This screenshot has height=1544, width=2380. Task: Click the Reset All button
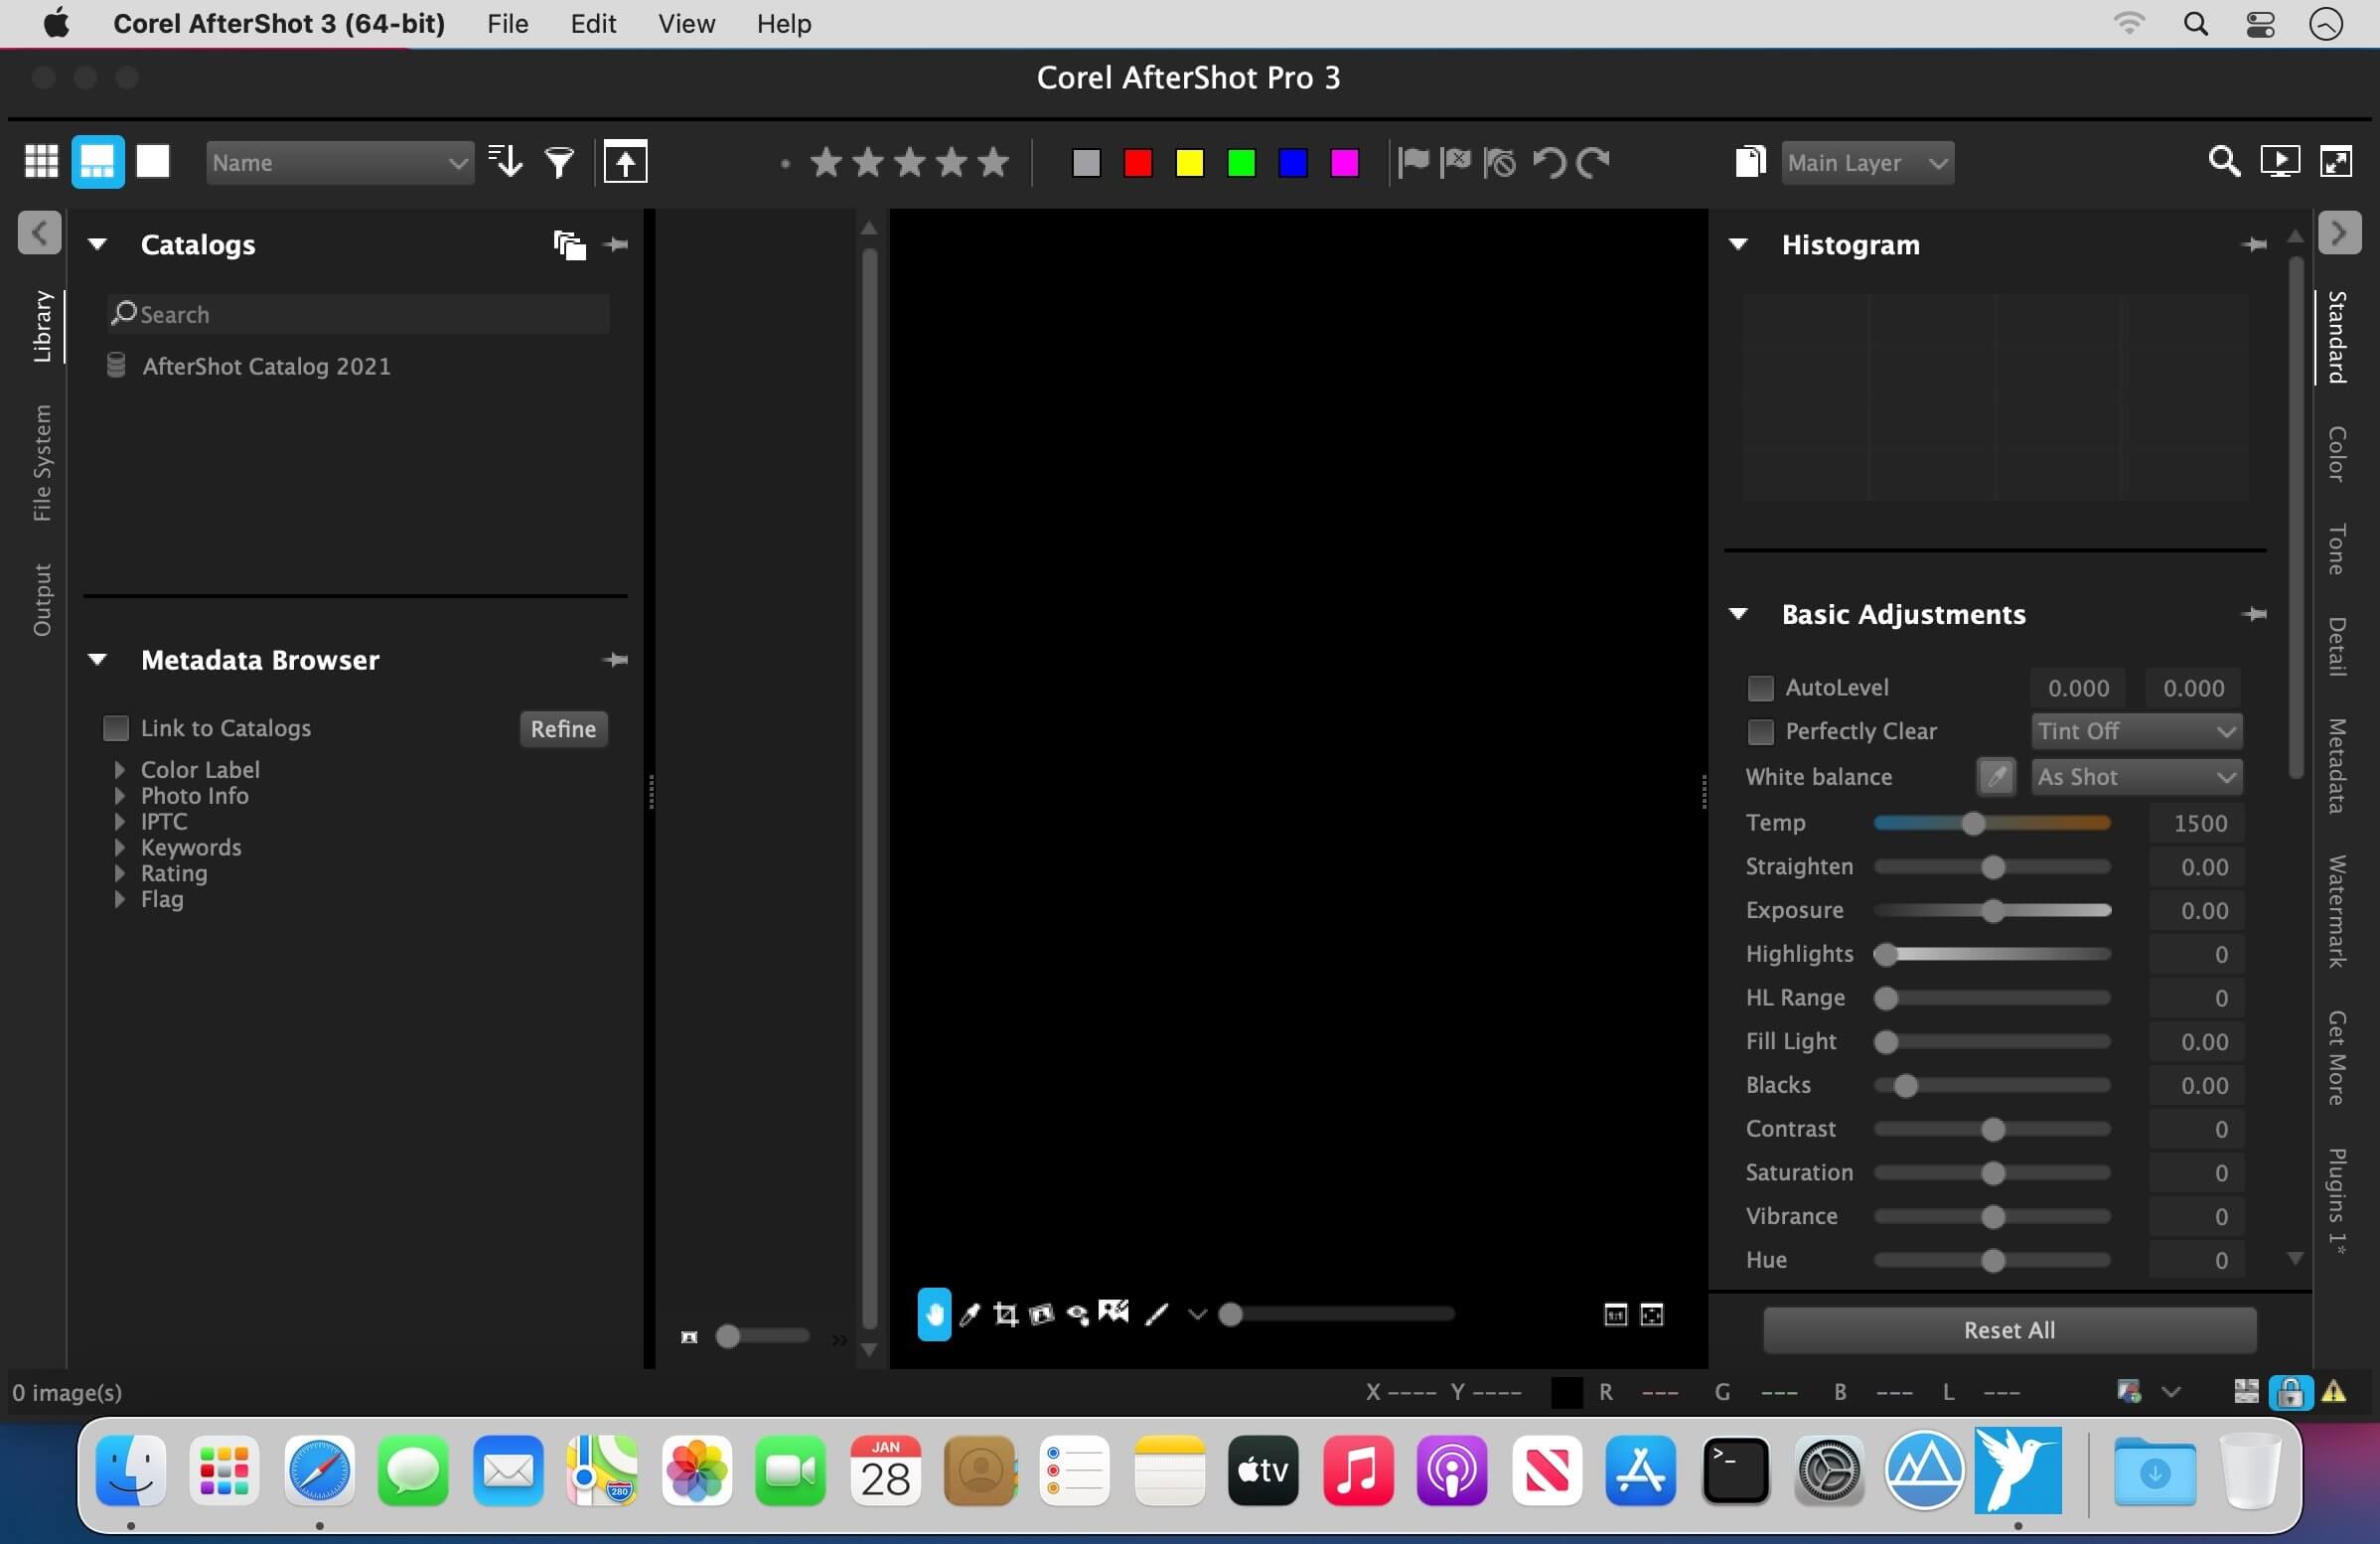click(x=2009, y=1330)
